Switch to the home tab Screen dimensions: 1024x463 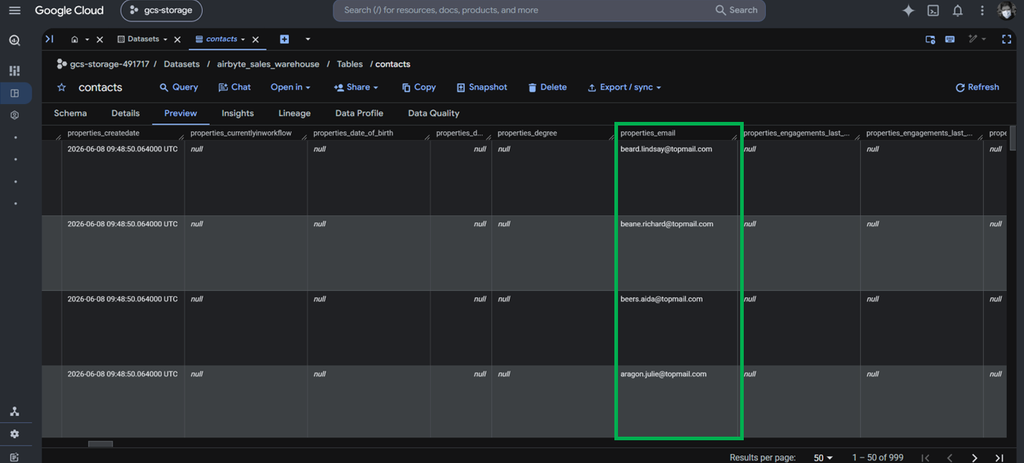tap(74, 39)
